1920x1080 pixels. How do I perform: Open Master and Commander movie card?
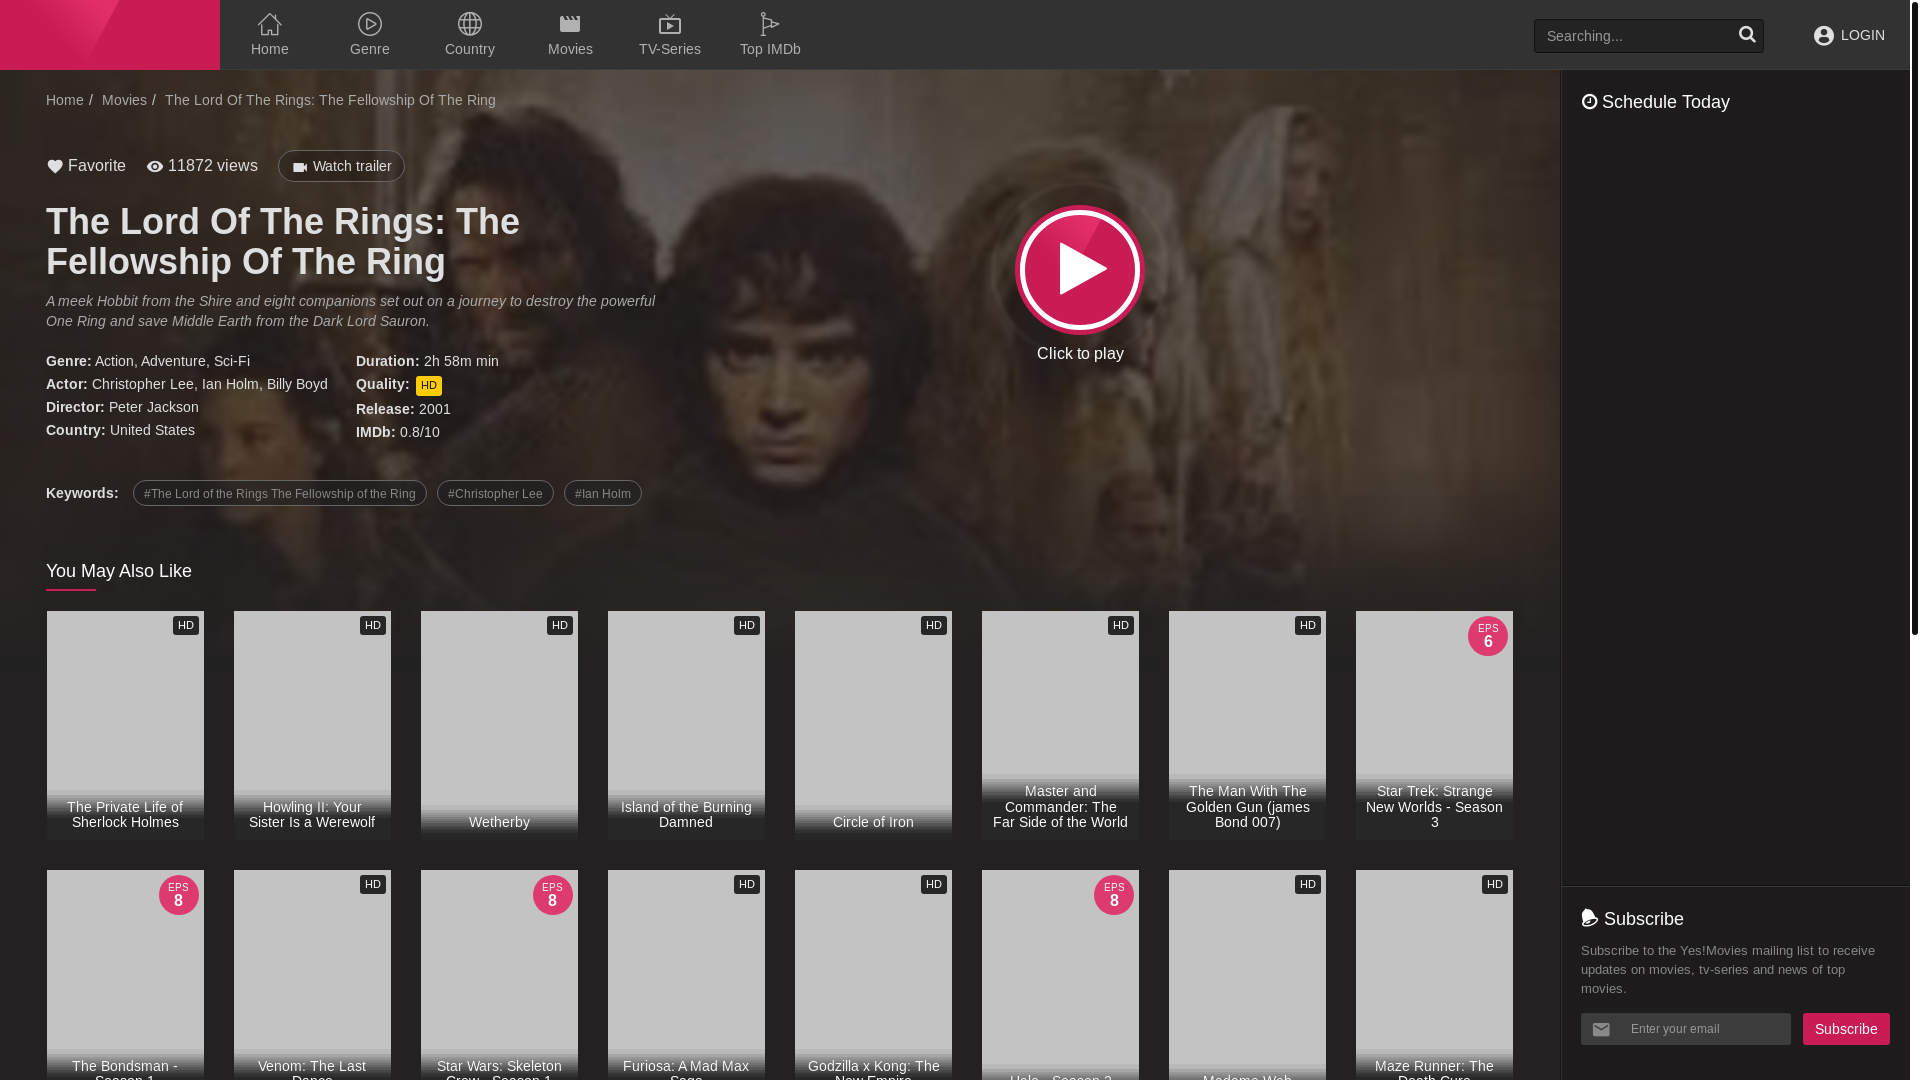pyautogui.click(x=1060, y=725)
